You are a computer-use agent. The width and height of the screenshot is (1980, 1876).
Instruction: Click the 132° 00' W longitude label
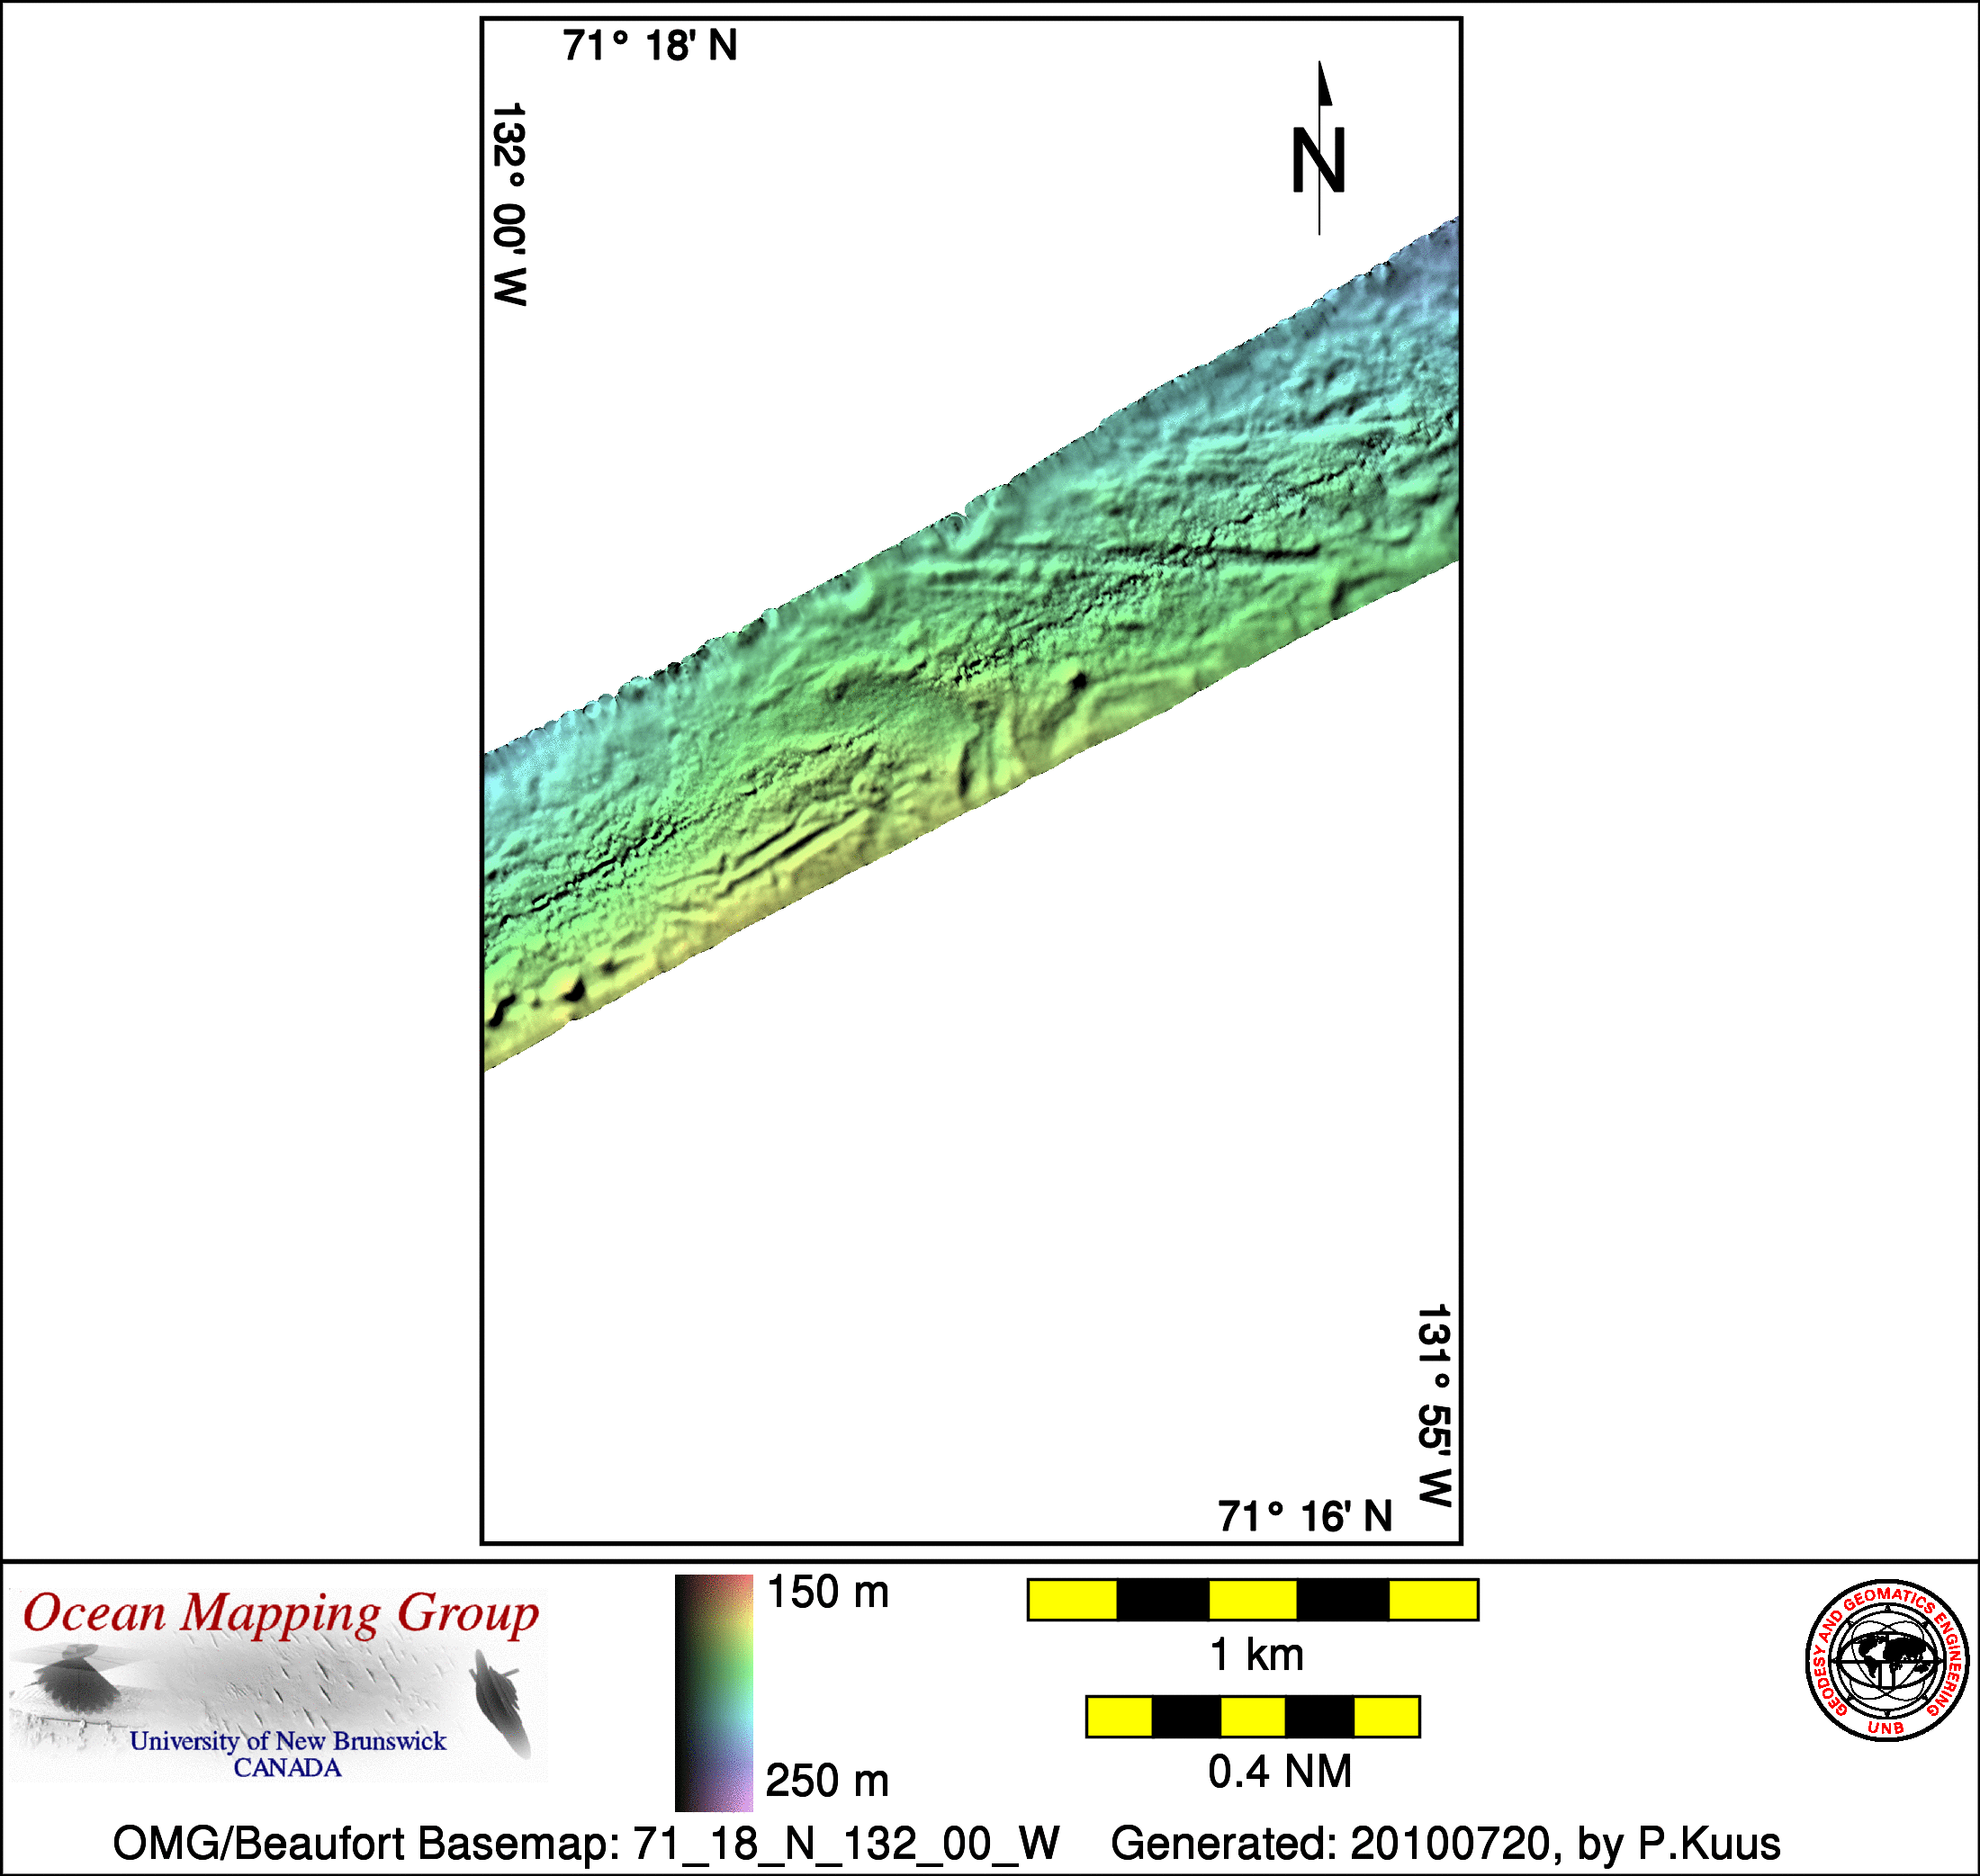click(x=510, y=203)
